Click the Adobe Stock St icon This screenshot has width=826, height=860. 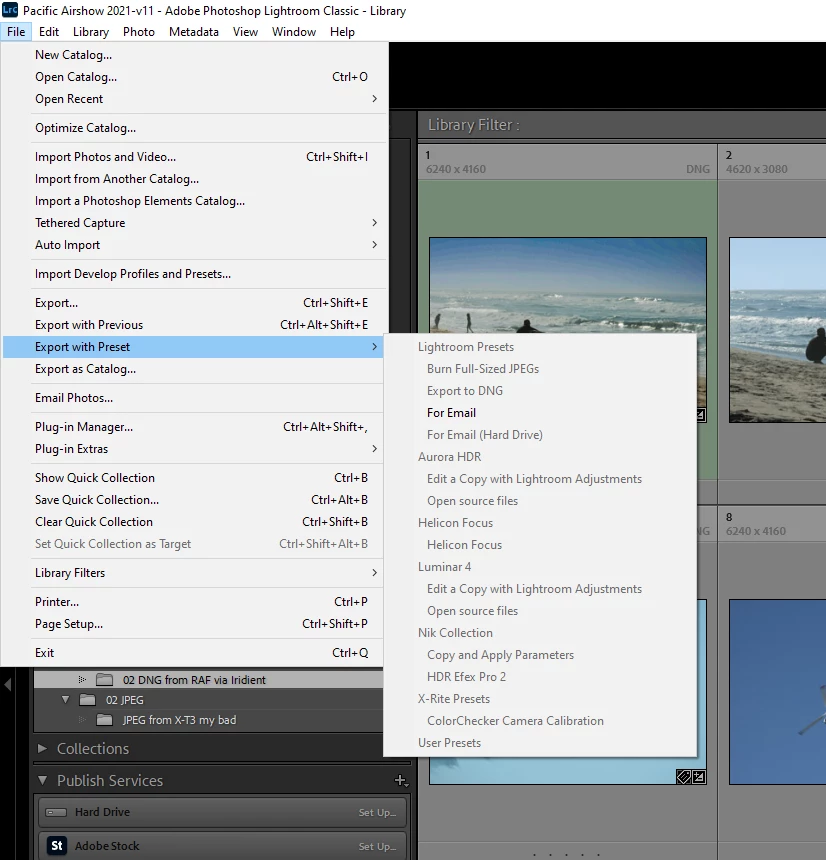56,845
